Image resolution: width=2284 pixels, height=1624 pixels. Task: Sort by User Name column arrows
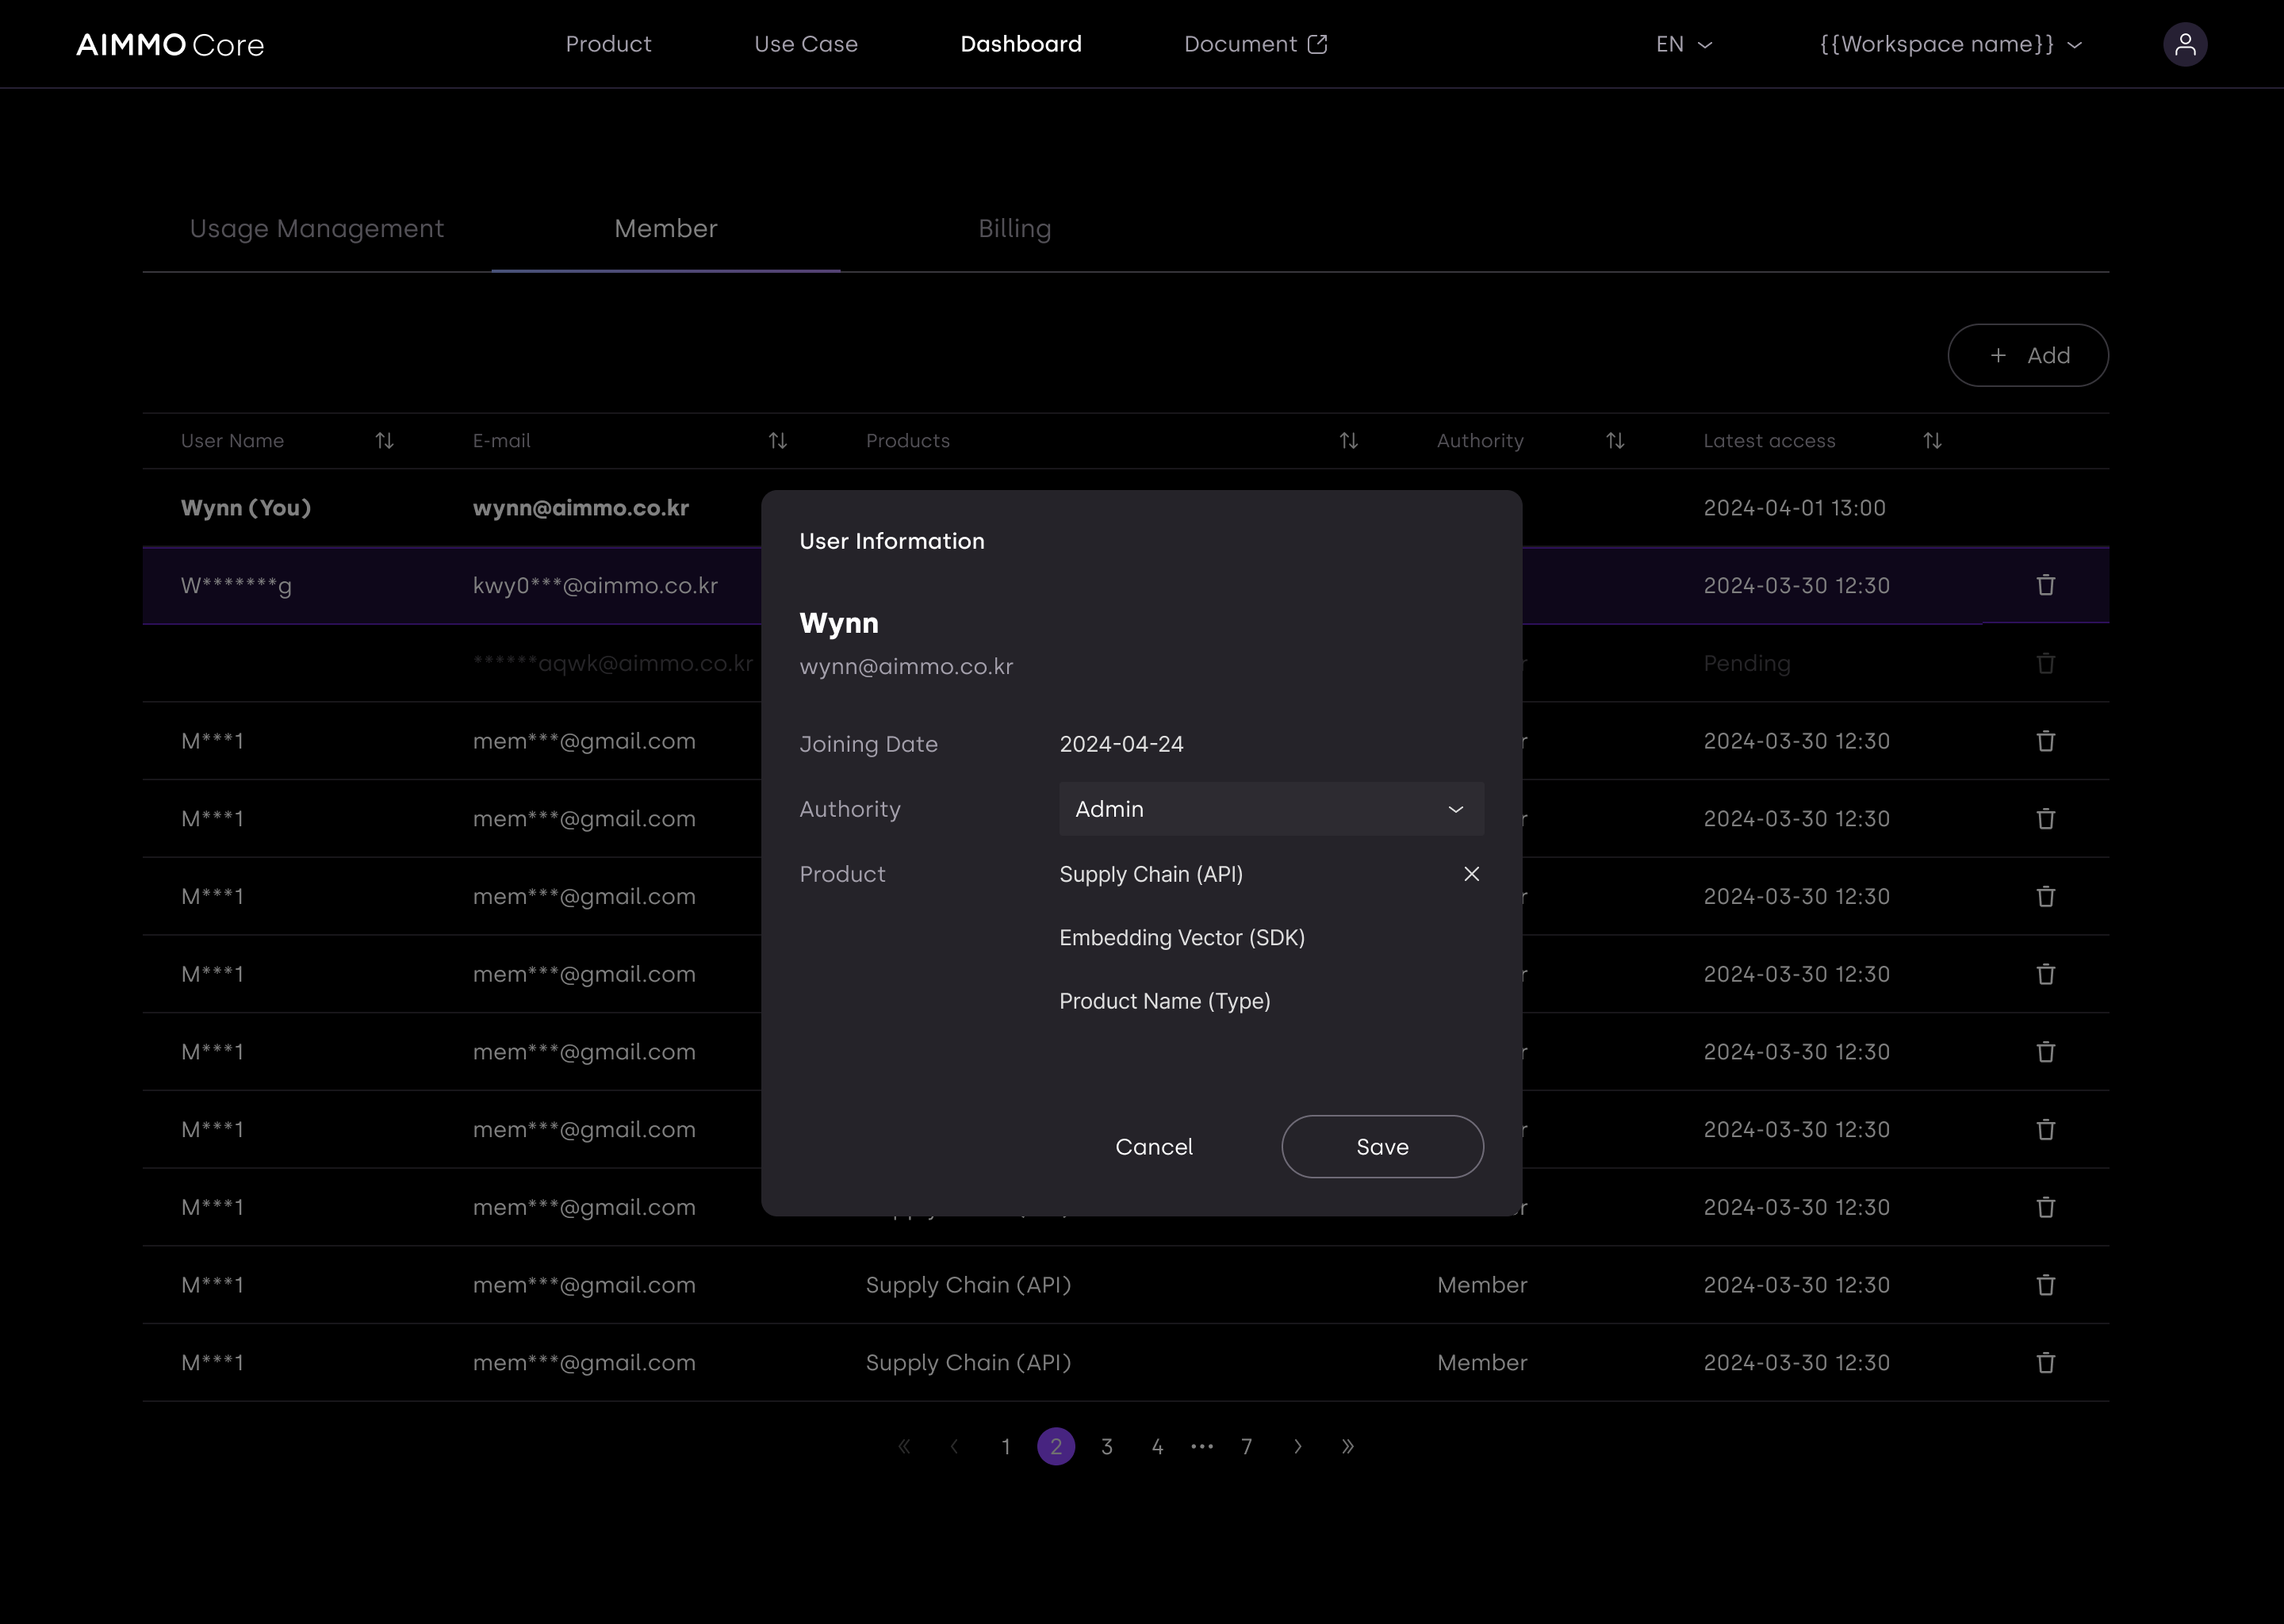(384, 441)
